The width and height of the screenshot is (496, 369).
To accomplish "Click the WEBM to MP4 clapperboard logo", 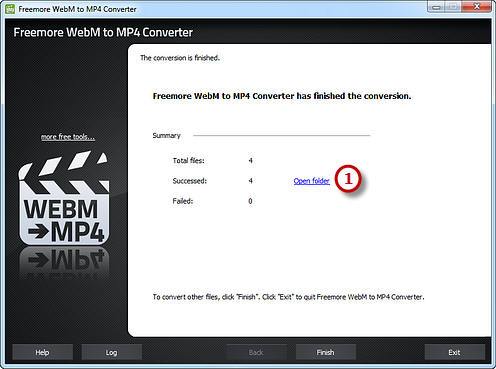I will pos(64,198).
